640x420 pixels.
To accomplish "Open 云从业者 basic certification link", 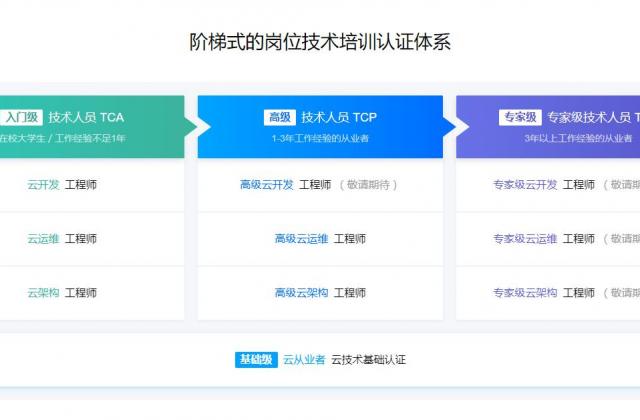I will pos(304,360).
